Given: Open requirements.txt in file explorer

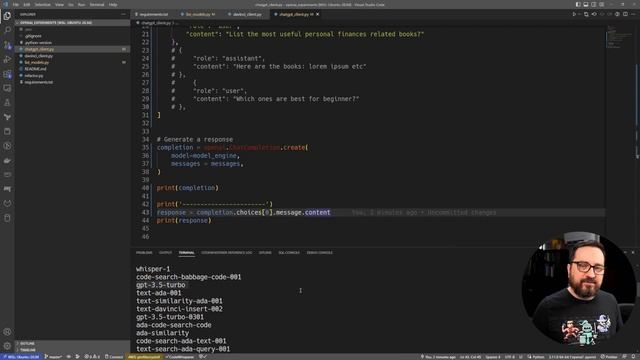Looking at the screenshot, I should point(39,82).
